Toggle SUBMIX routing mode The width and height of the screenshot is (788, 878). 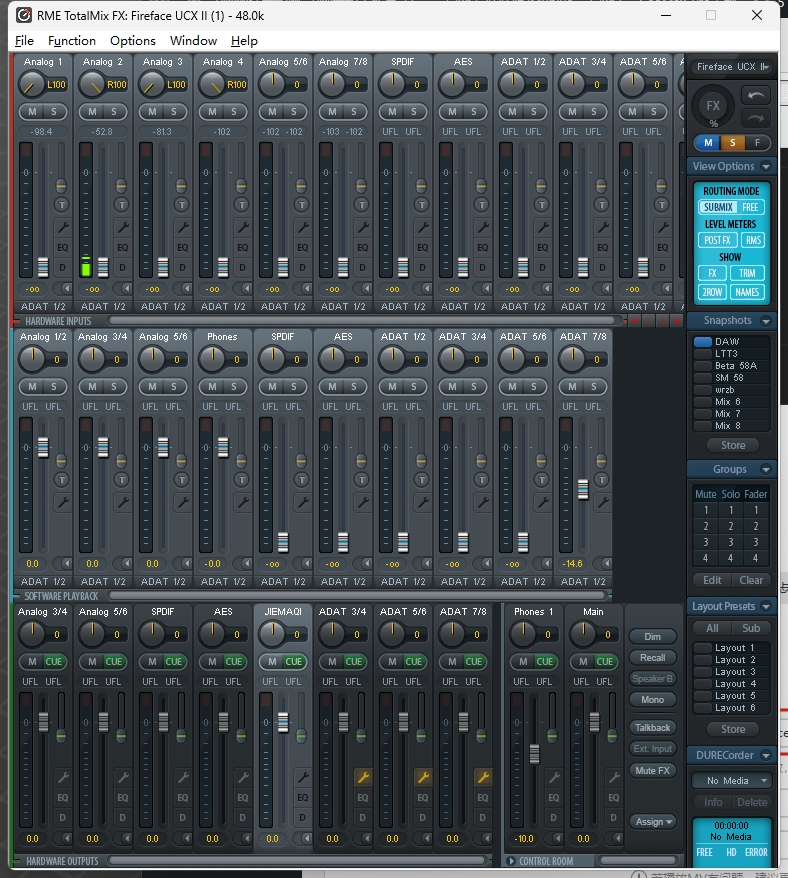tap(718, 207)
